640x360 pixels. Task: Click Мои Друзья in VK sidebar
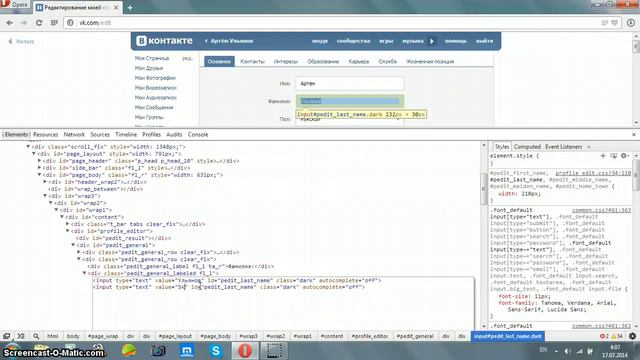[x=149, y=68]
